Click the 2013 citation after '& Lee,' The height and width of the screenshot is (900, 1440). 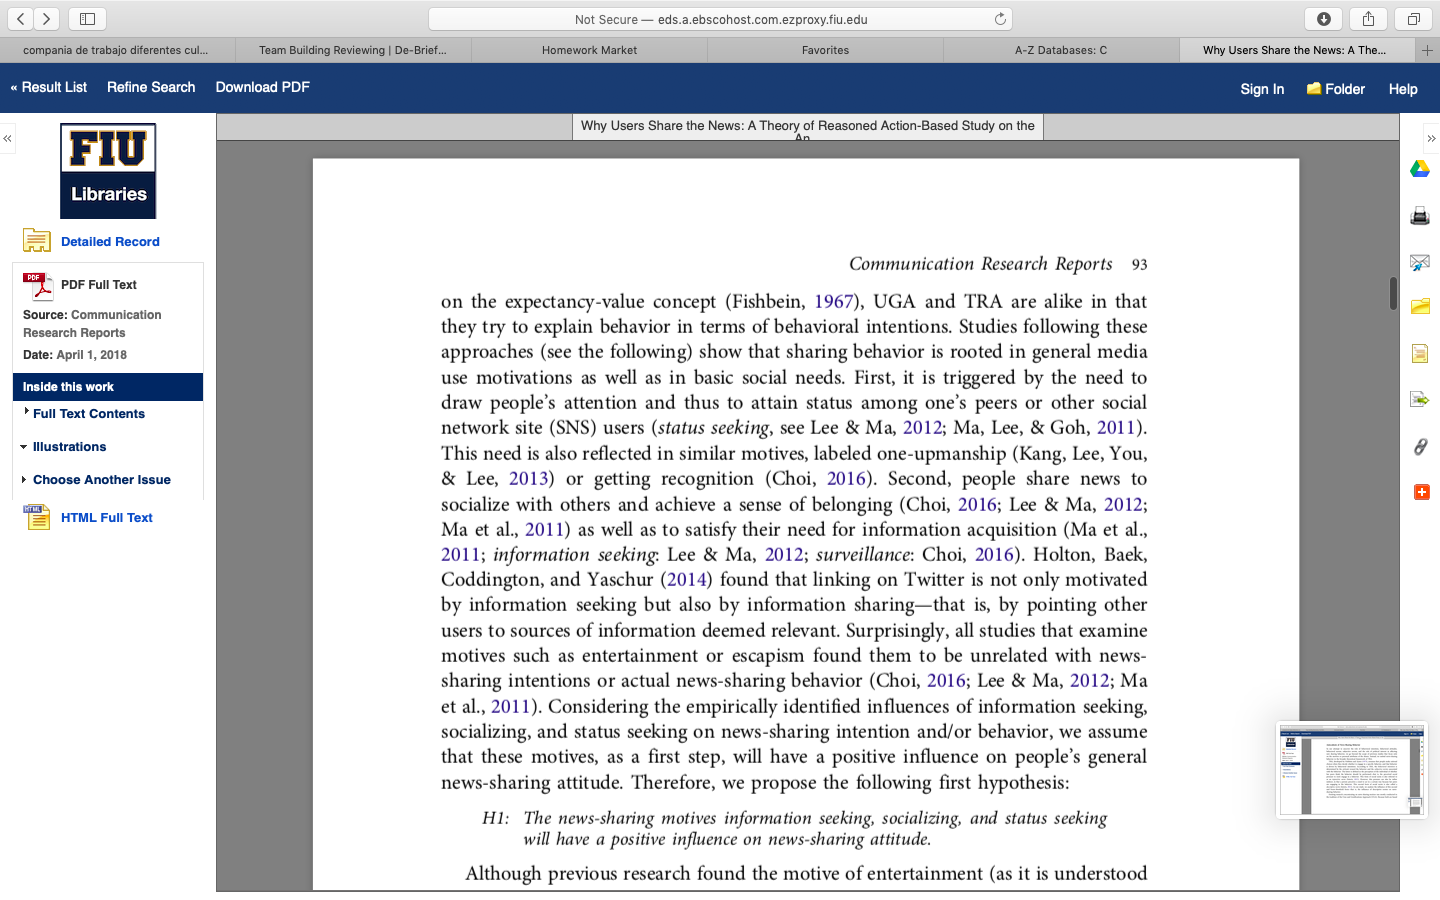(x=528, y=478)
